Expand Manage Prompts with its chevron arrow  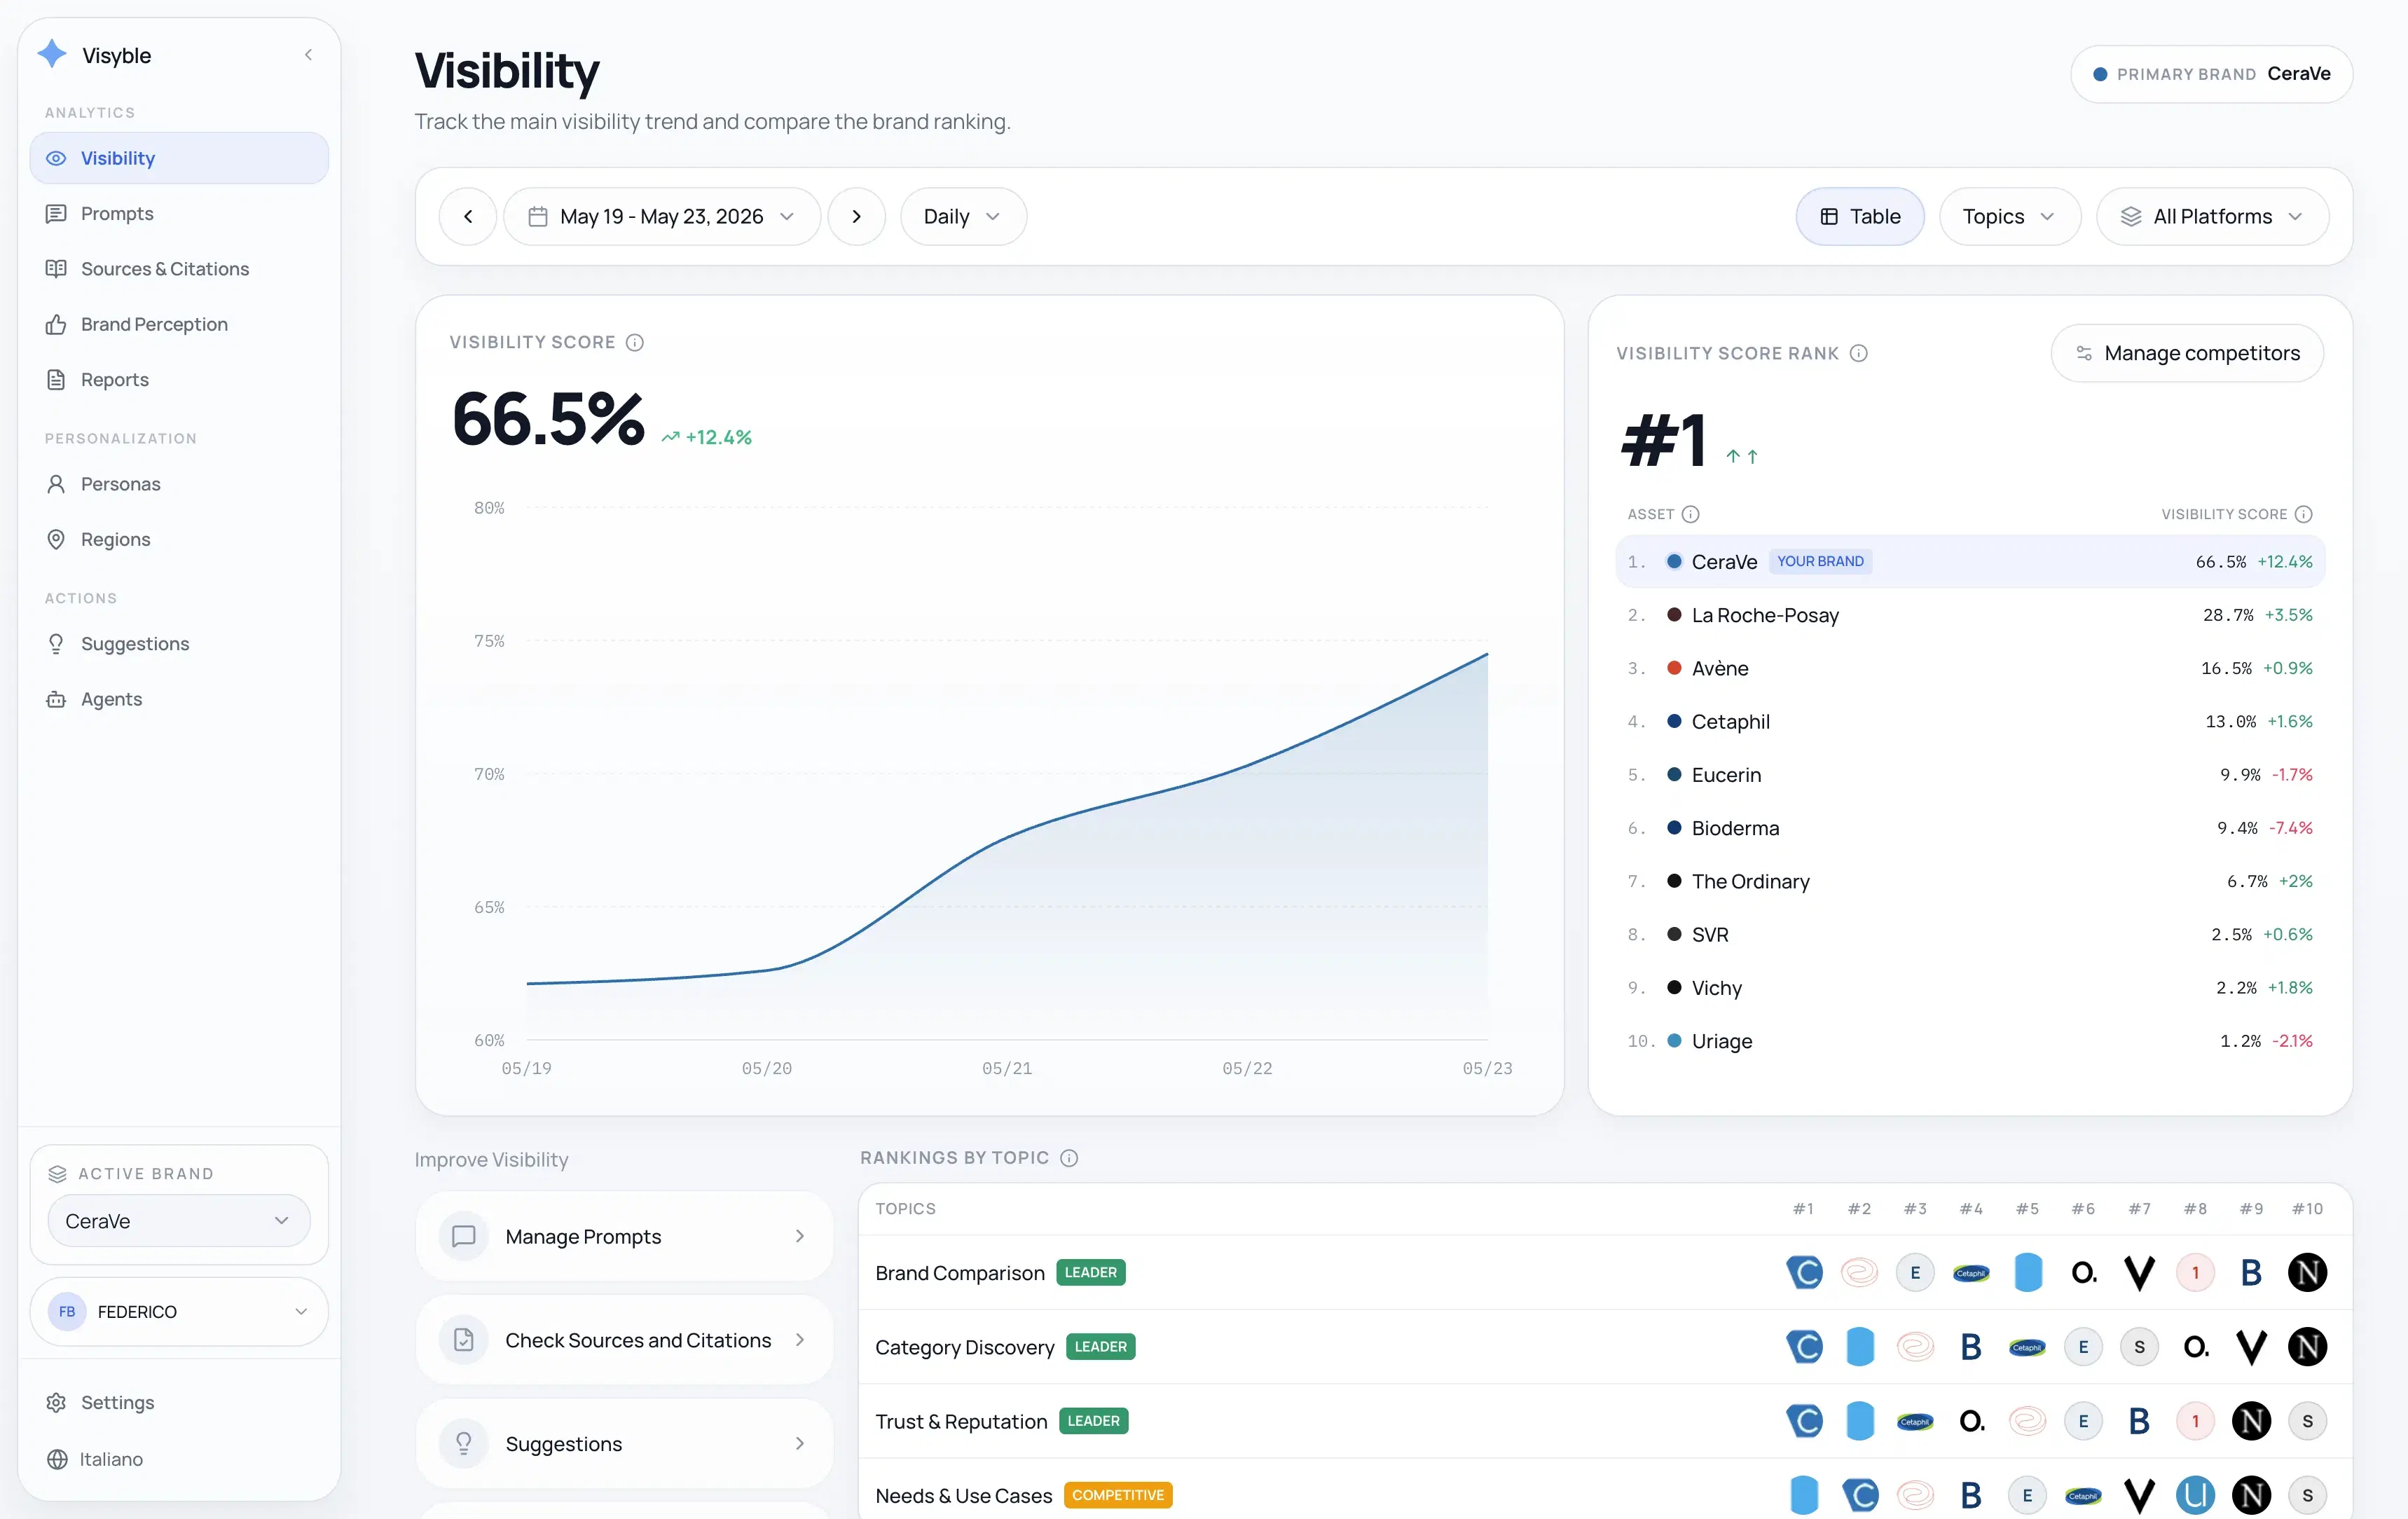click(x=800, y=1236)
